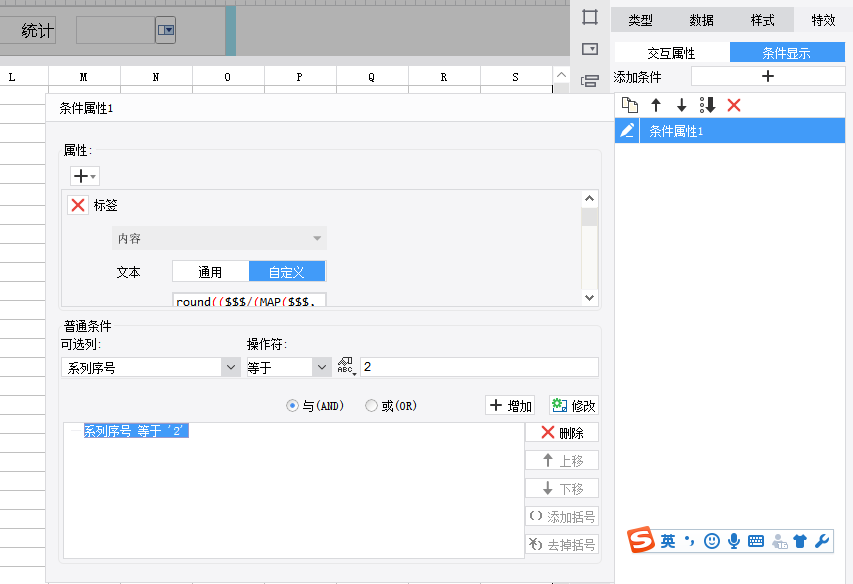Move condition up with the arrow icon
Image resolution: width=853 pixels, height=584 pixels.
pos(656,105)
